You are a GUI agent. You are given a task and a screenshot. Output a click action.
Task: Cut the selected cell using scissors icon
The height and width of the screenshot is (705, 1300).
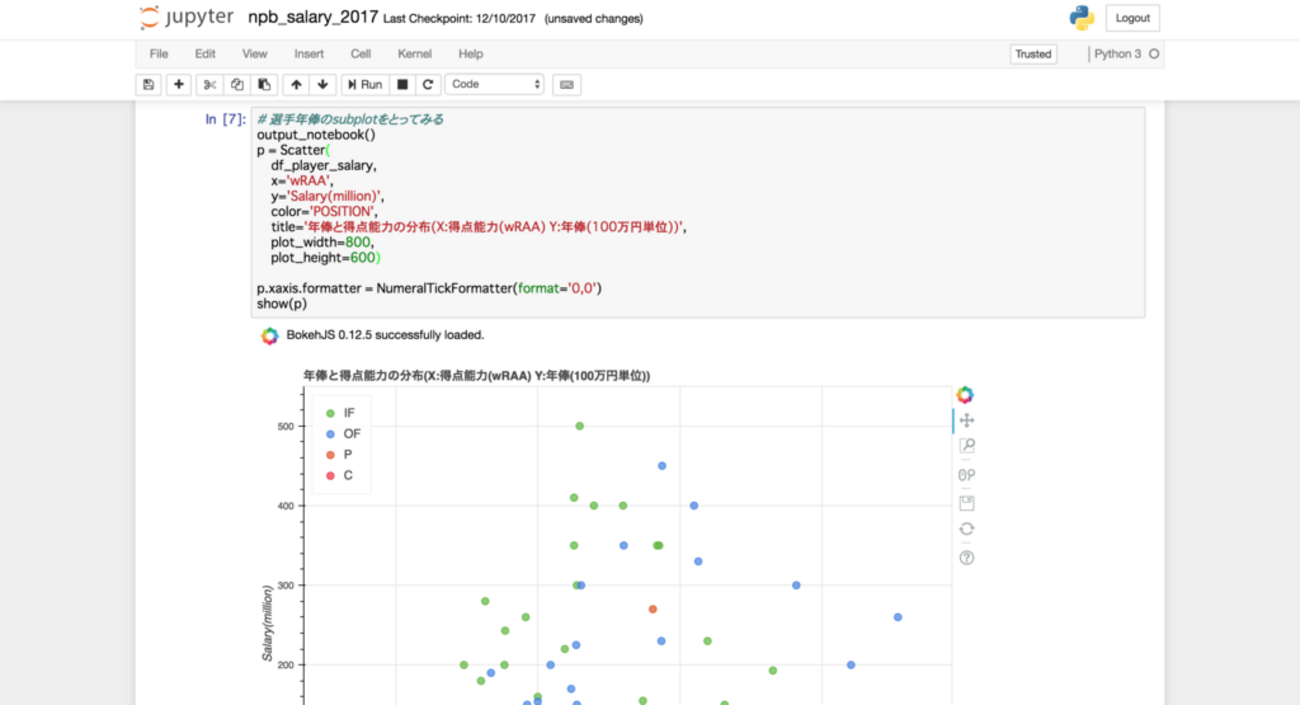[x=208, y=84]
